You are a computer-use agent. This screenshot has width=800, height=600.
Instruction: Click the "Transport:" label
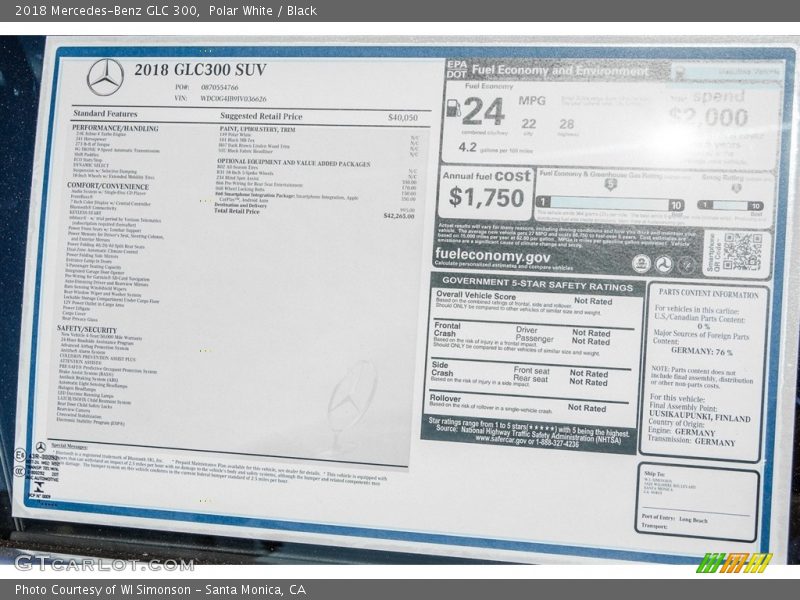[654, 526]
